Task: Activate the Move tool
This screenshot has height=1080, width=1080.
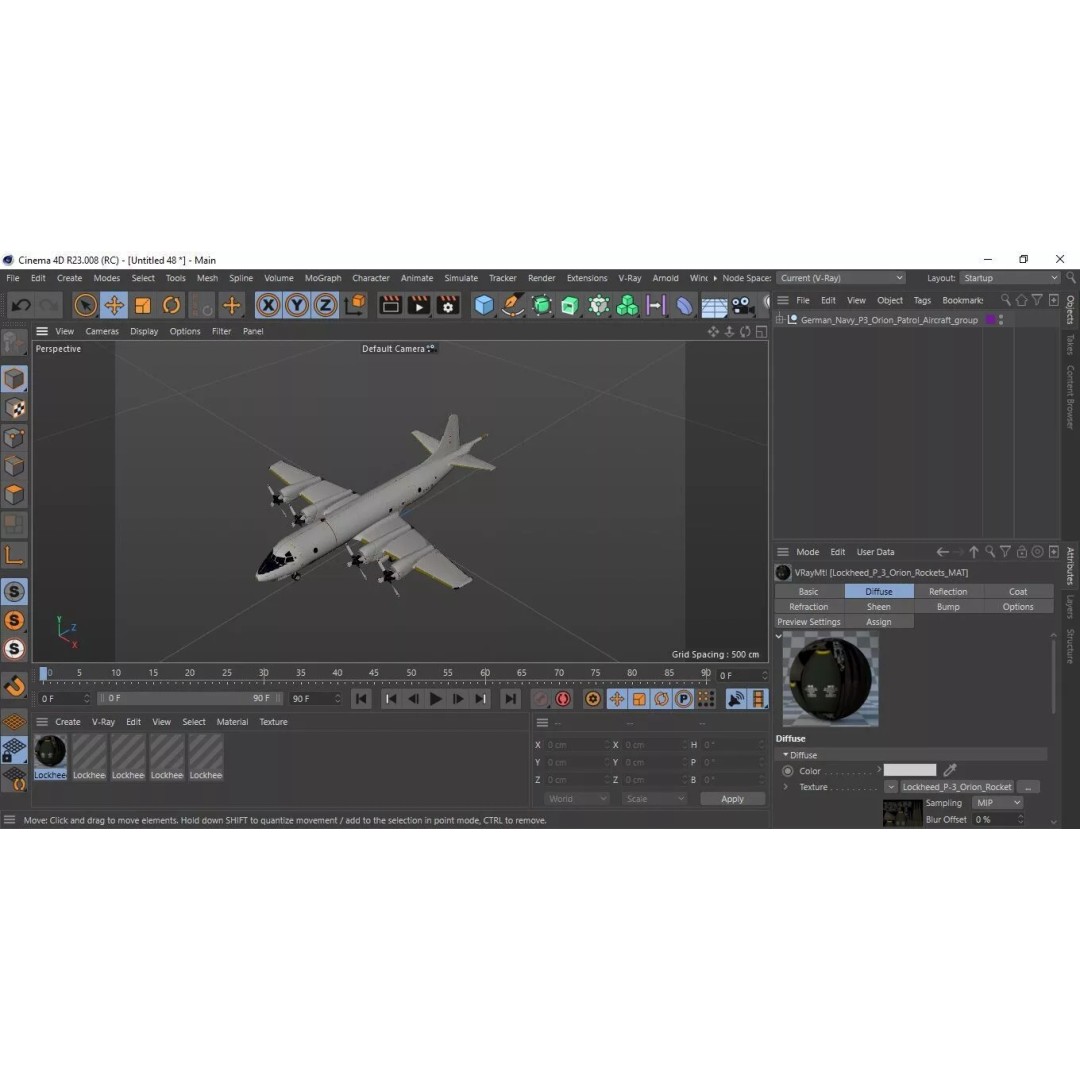Action: tap(114, 305)
